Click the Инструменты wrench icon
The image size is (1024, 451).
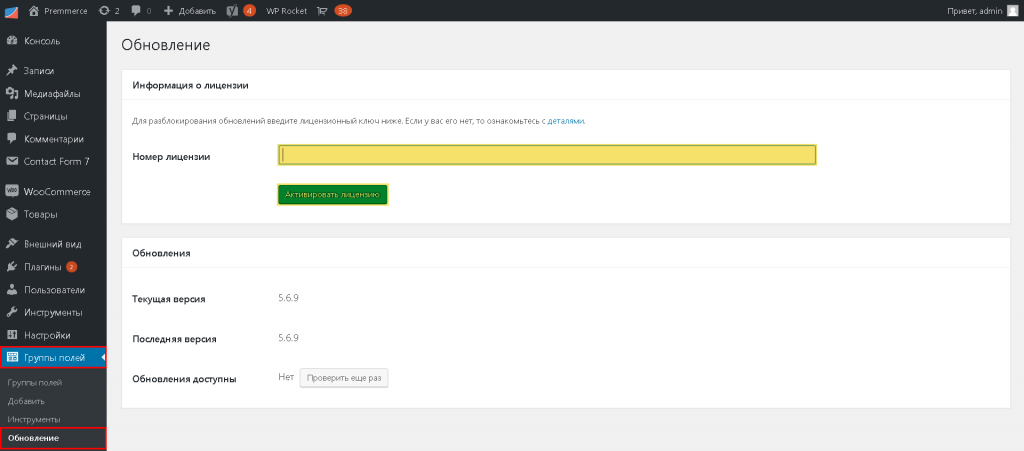11,312
